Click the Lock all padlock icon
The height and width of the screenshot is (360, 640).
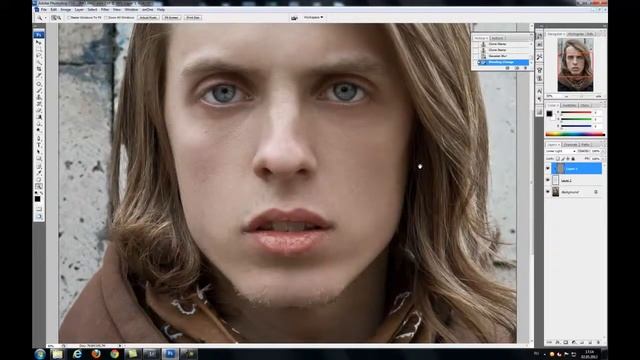[x=573, y=159]
